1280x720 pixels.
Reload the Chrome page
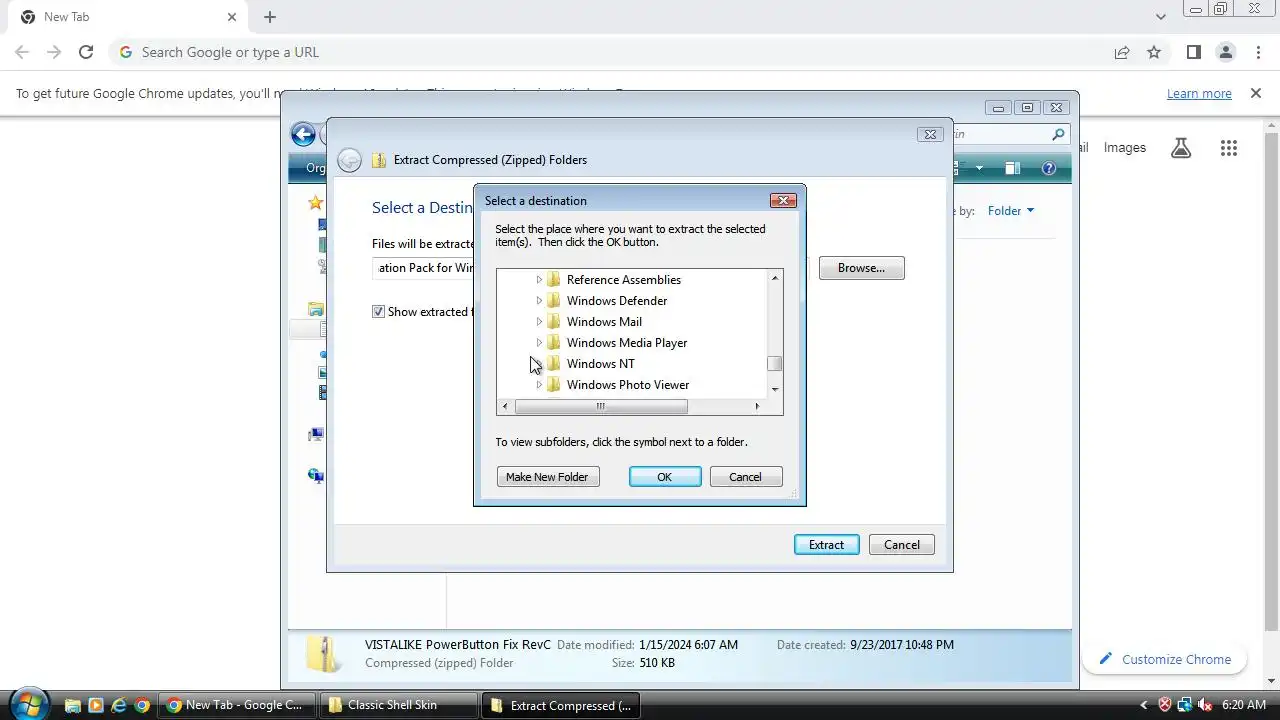point(86,52)
